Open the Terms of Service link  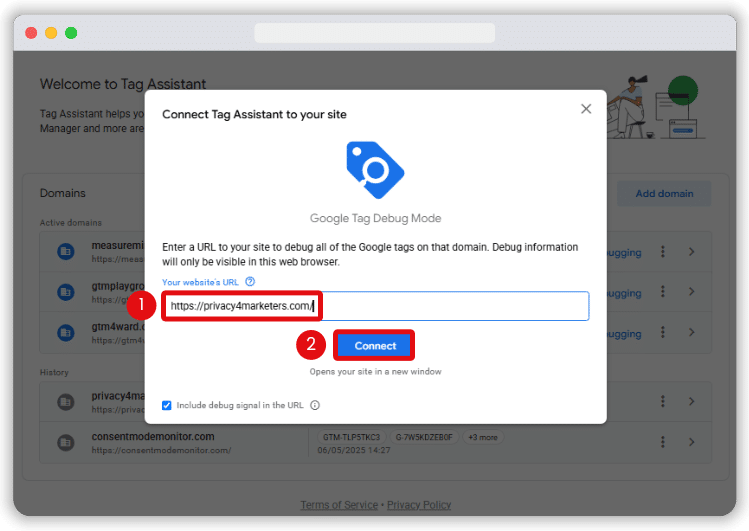click(x=339, y=505)
